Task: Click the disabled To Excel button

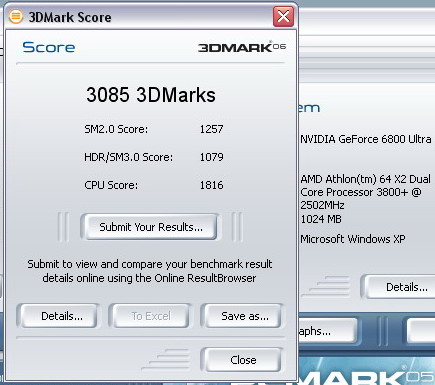Action: tap(151, 316)
